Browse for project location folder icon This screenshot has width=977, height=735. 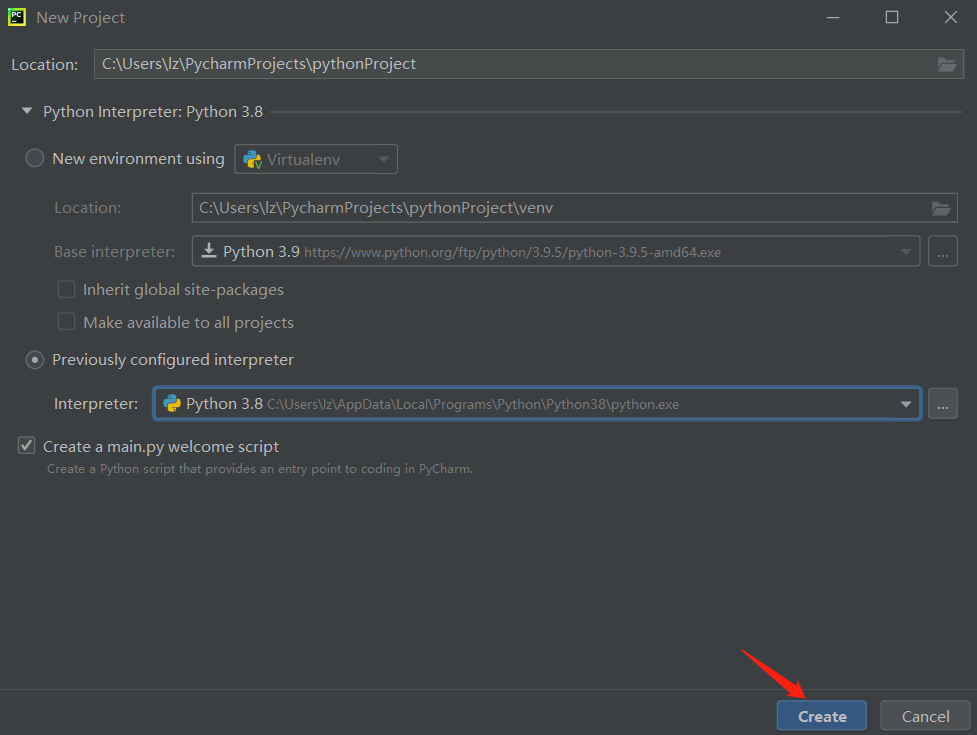(x=946, y=64)
